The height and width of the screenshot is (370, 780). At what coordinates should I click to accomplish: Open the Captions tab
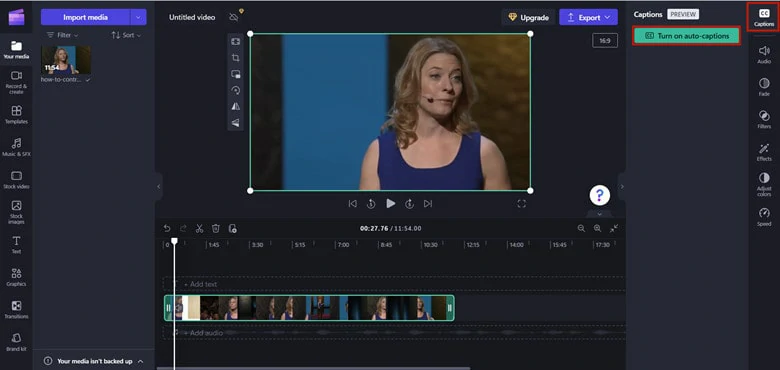(764, 17)
